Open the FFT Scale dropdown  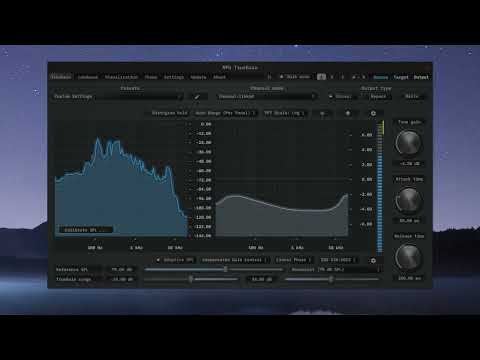tap(284, 113)
